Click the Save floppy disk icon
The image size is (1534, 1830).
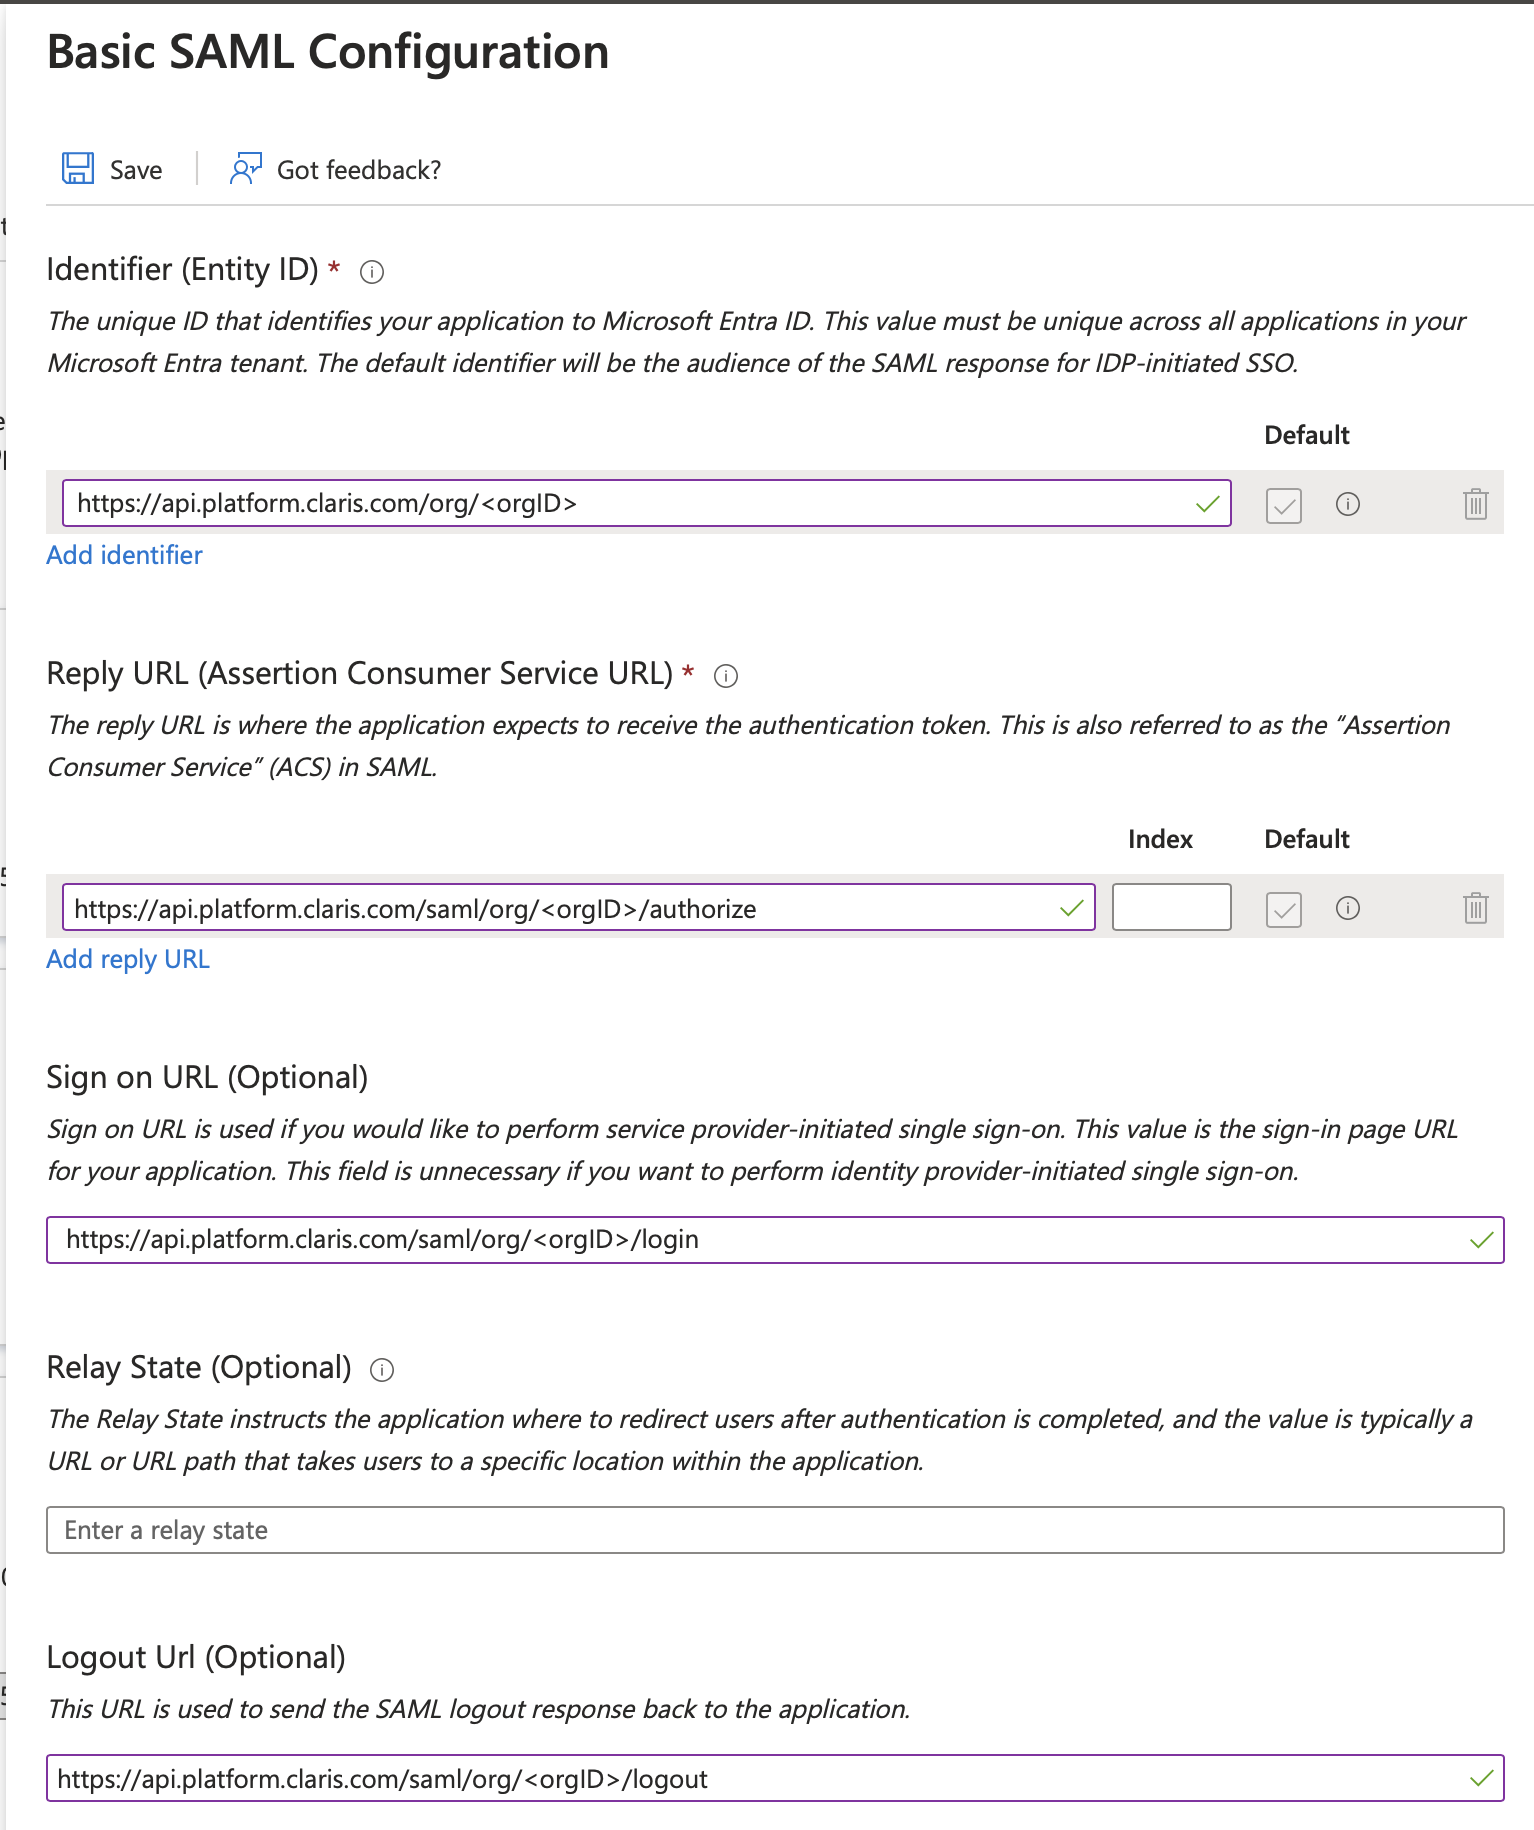pyautogui.click(x=78, y=169)
